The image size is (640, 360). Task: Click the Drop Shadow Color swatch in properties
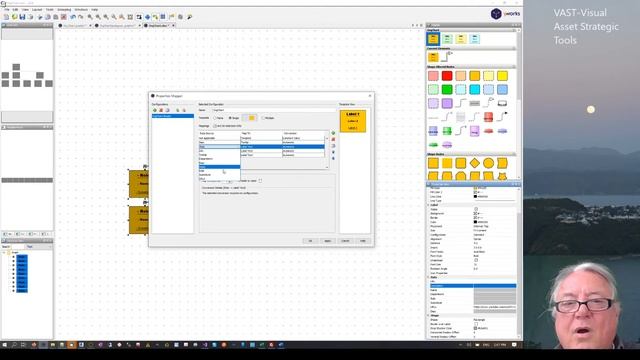pos(476,328)
